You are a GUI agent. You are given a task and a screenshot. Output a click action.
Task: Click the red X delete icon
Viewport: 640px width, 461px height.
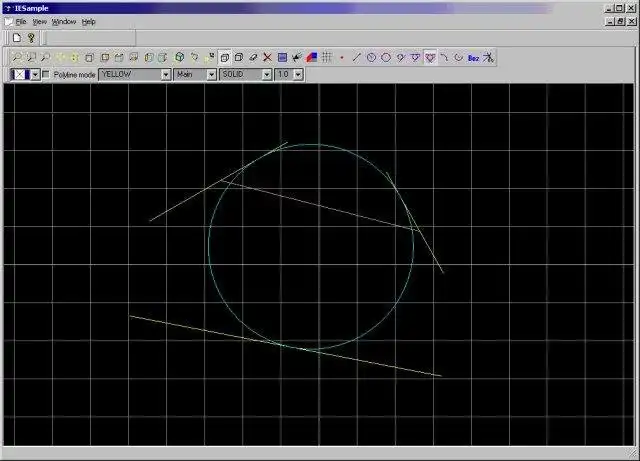(x=267, y=58)
